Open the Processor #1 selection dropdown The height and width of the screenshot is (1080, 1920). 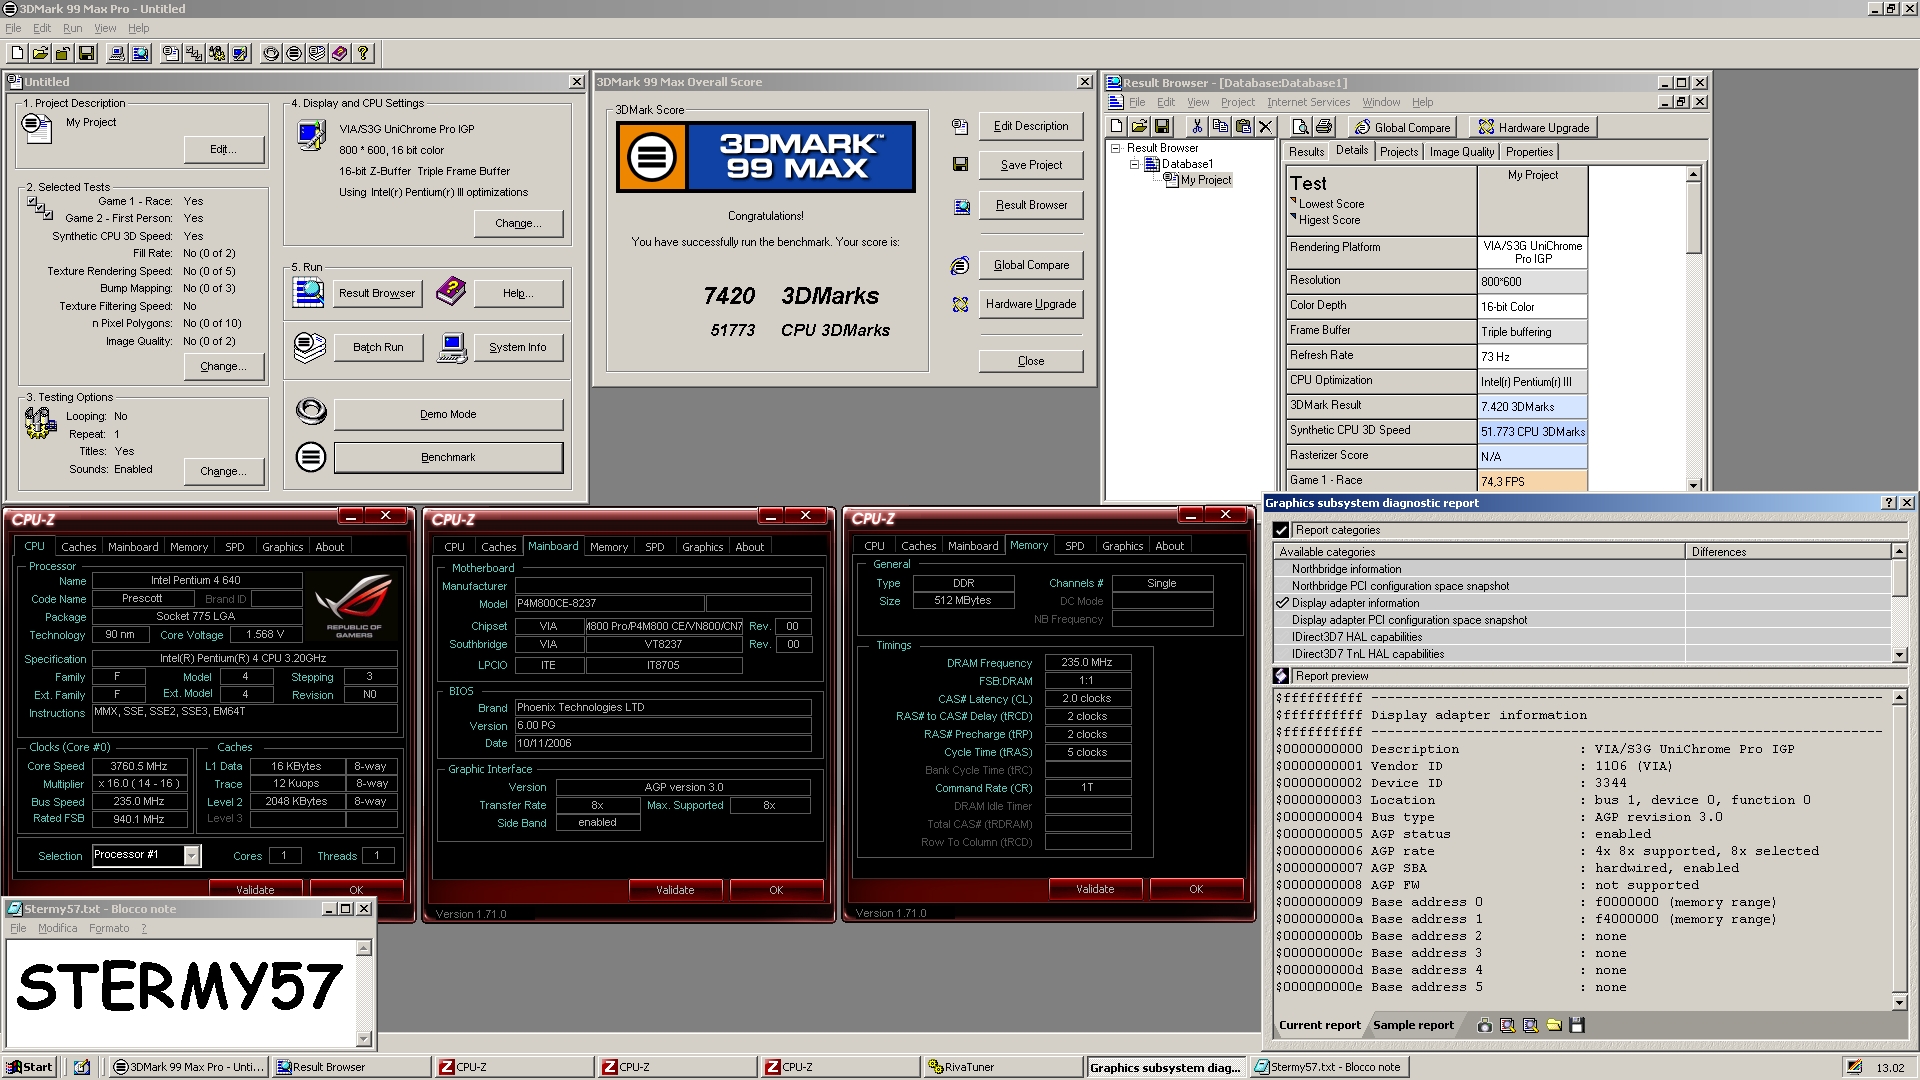[x=191, y=855]
